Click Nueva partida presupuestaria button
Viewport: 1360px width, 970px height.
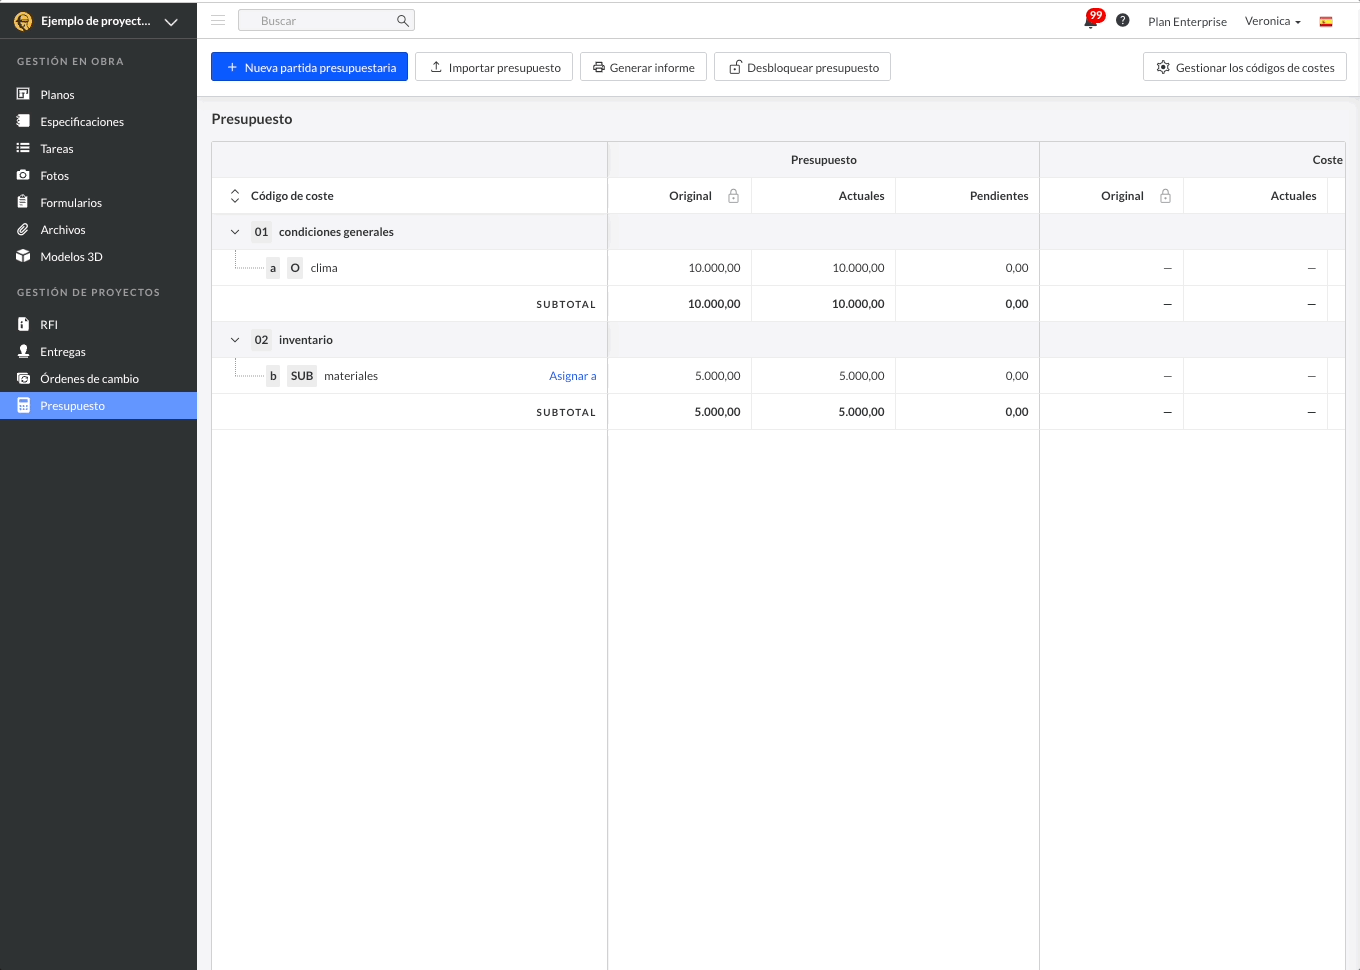[x=309, y=67]
